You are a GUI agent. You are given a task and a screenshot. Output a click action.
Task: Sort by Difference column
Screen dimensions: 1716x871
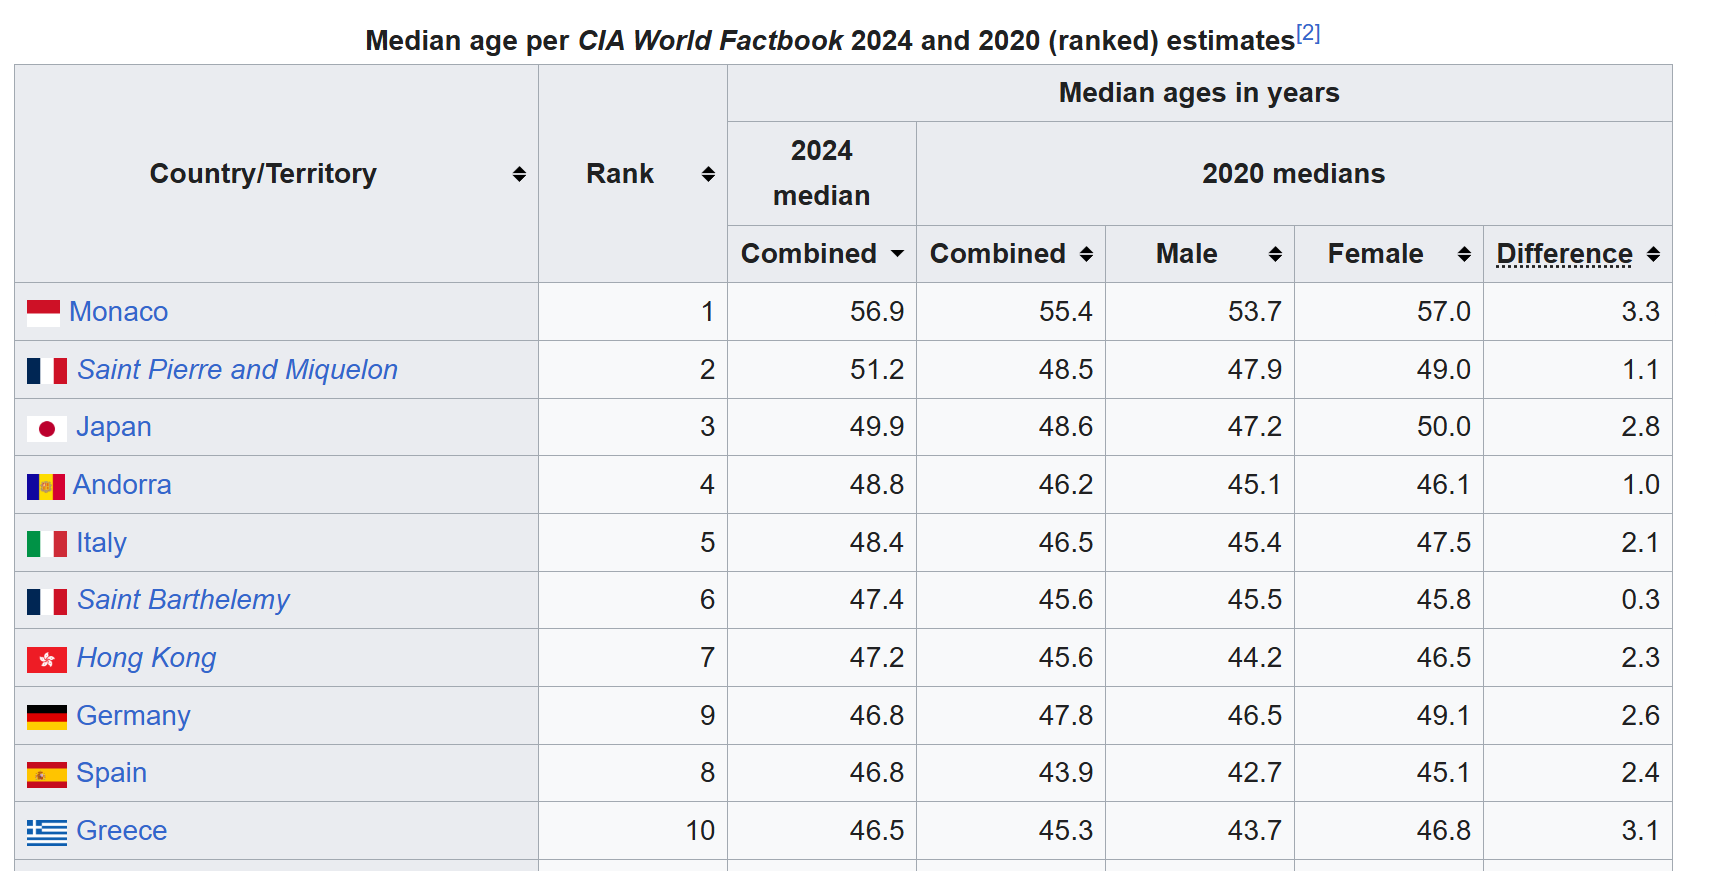tap(1653, 254)
